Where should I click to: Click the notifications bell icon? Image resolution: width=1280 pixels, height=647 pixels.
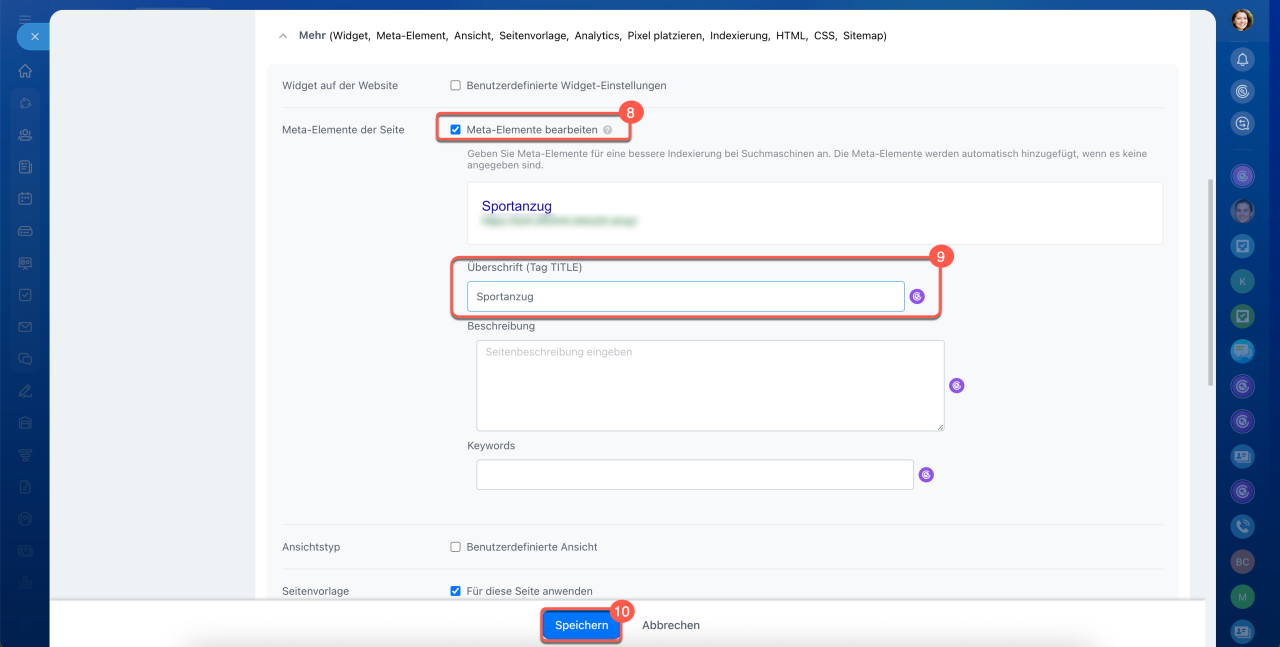(1242, 60)
